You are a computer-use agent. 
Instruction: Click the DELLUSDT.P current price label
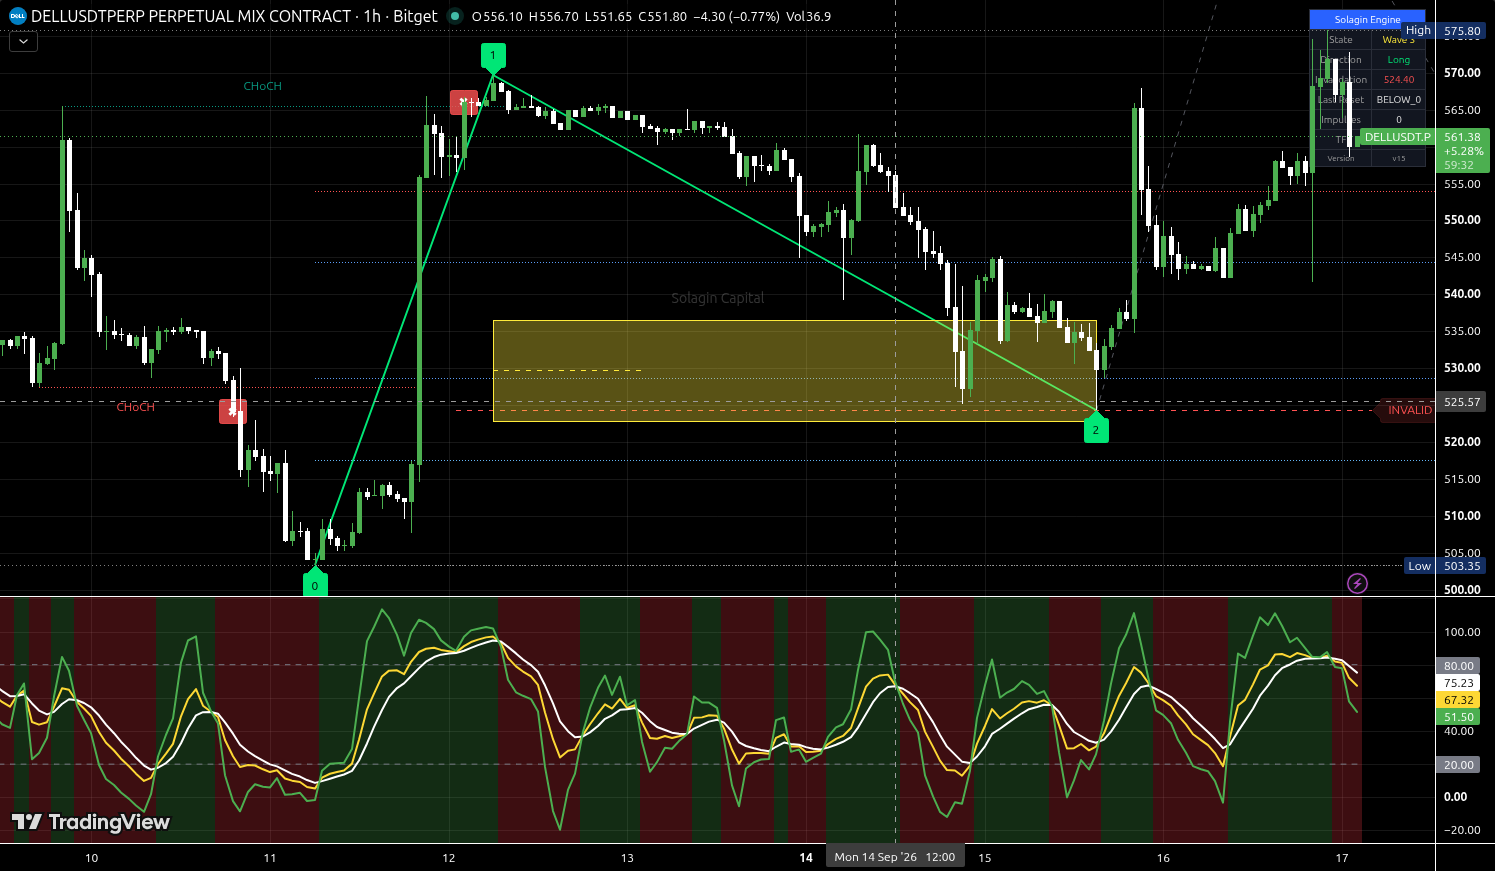coord(1397,137)
